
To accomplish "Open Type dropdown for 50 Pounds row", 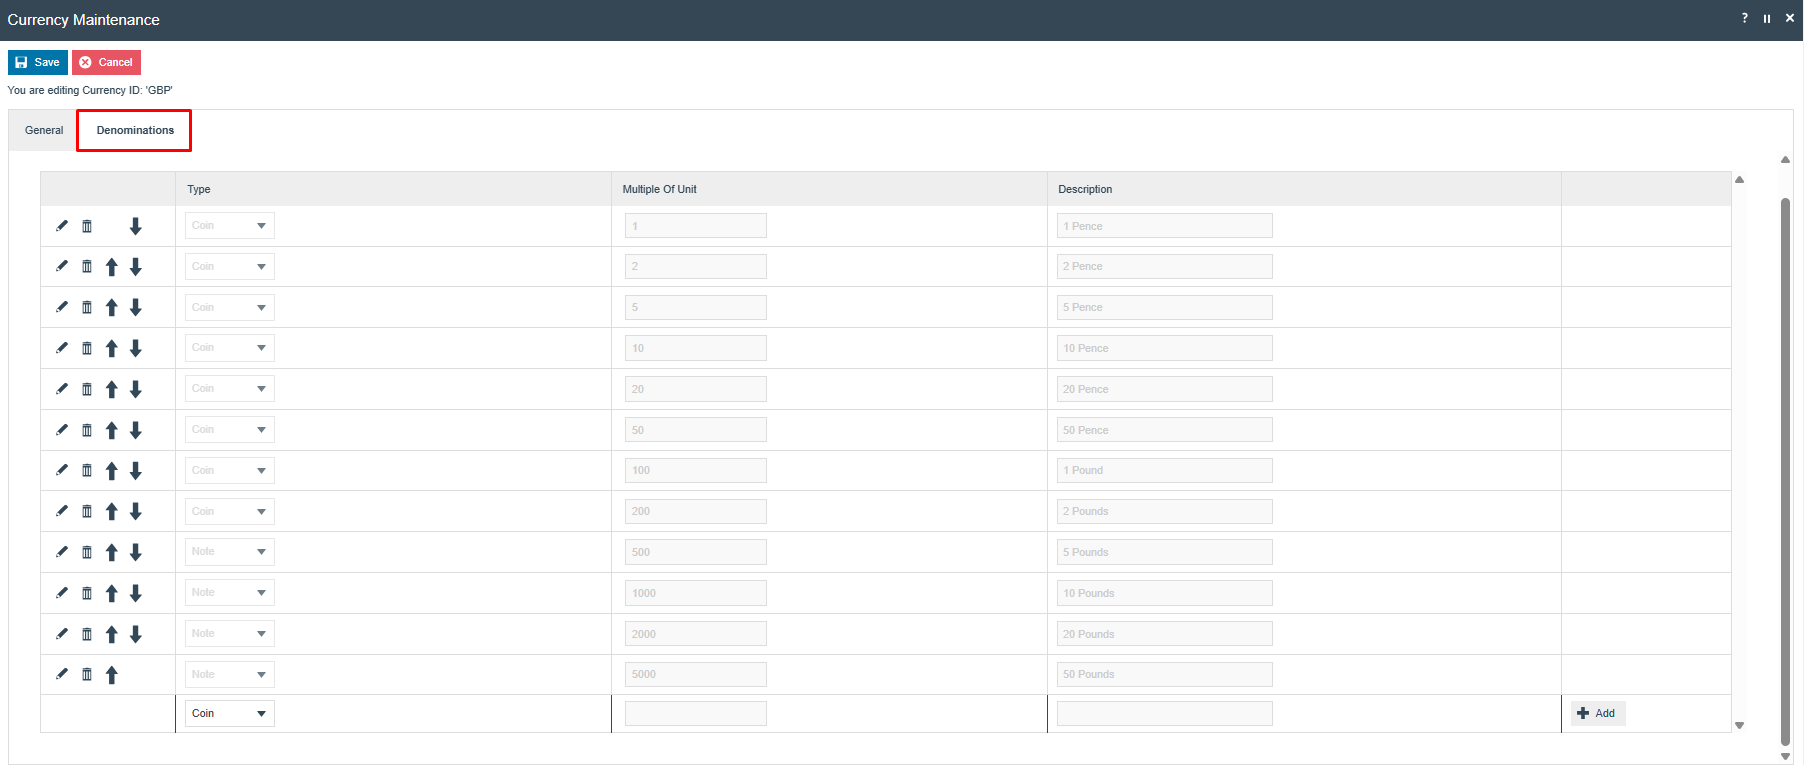I will [x=230, y=674].
